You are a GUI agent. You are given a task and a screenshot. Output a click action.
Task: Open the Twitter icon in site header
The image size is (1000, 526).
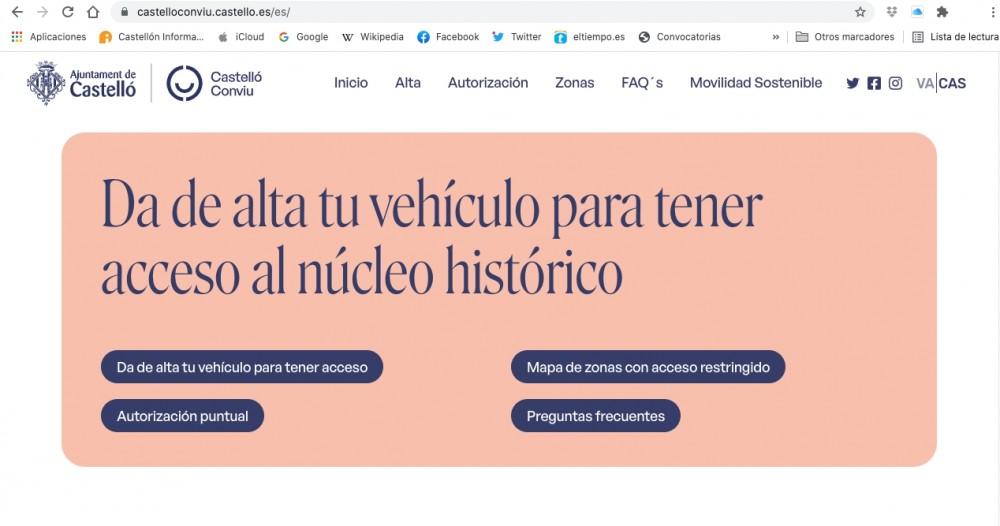click(852, 83)
